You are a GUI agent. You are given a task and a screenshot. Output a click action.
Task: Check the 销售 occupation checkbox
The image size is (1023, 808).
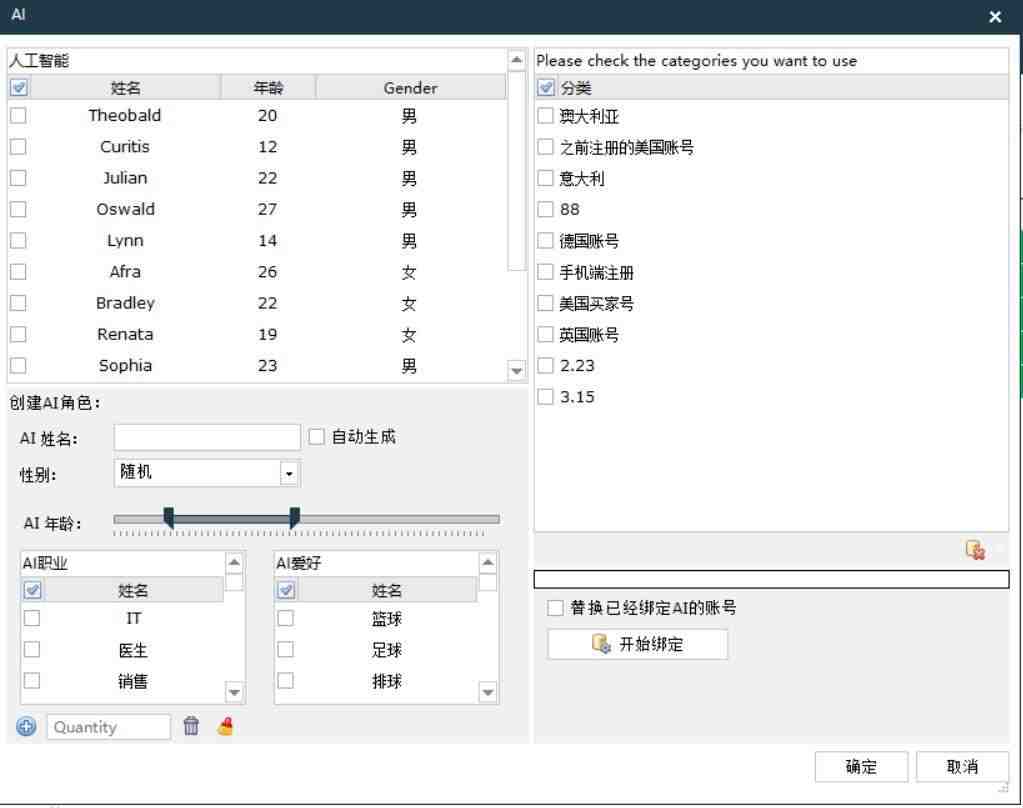point(32,681)
